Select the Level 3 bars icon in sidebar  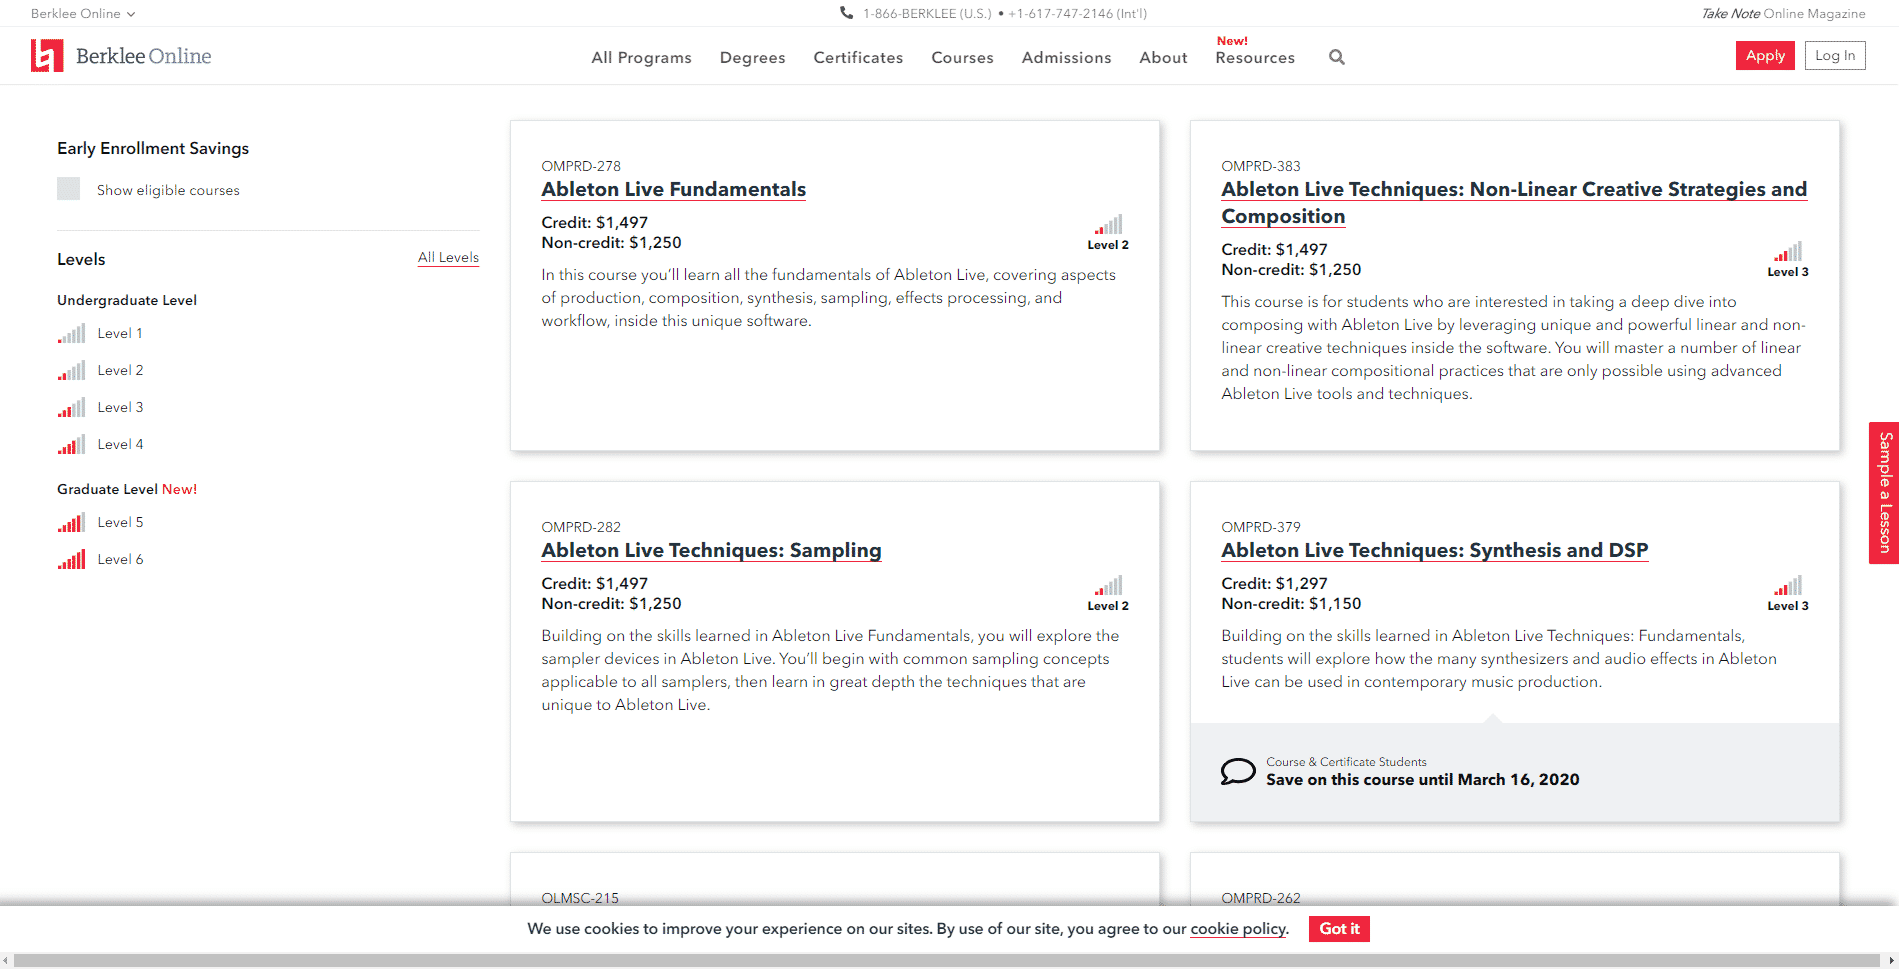[71, 408]
